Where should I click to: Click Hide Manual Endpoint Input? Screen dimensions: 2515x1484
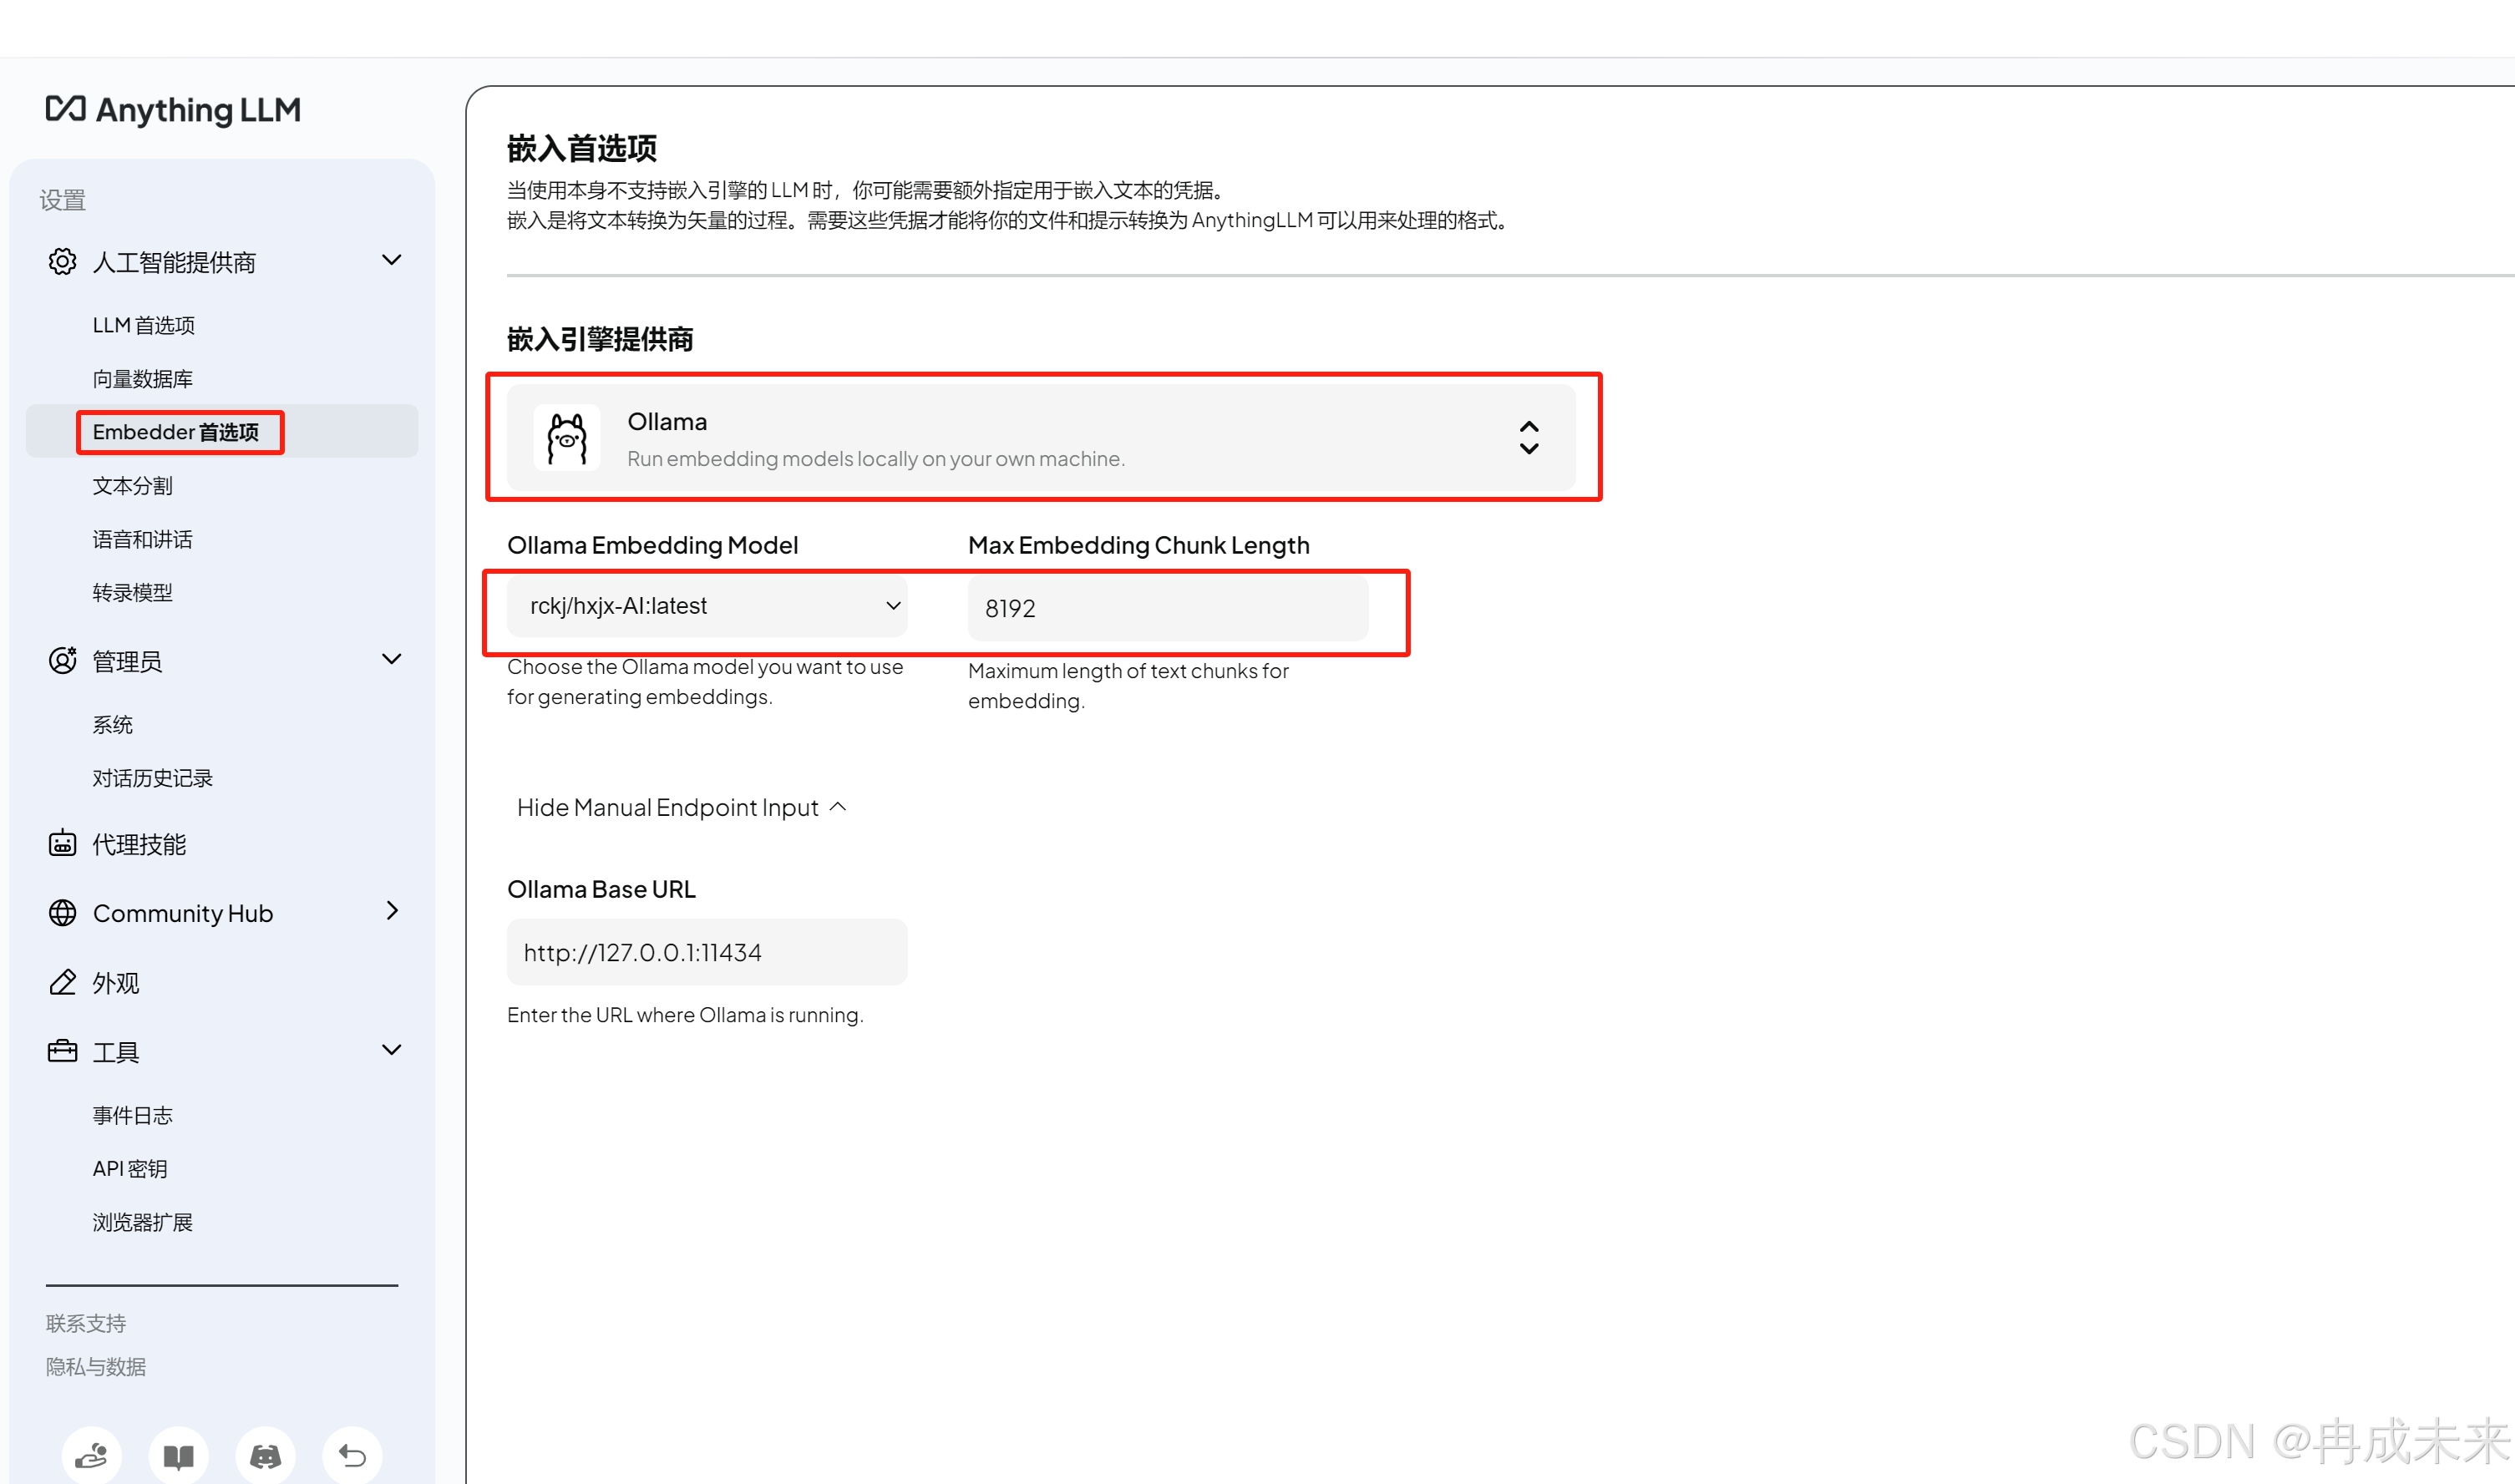click(x=681, y=807)
